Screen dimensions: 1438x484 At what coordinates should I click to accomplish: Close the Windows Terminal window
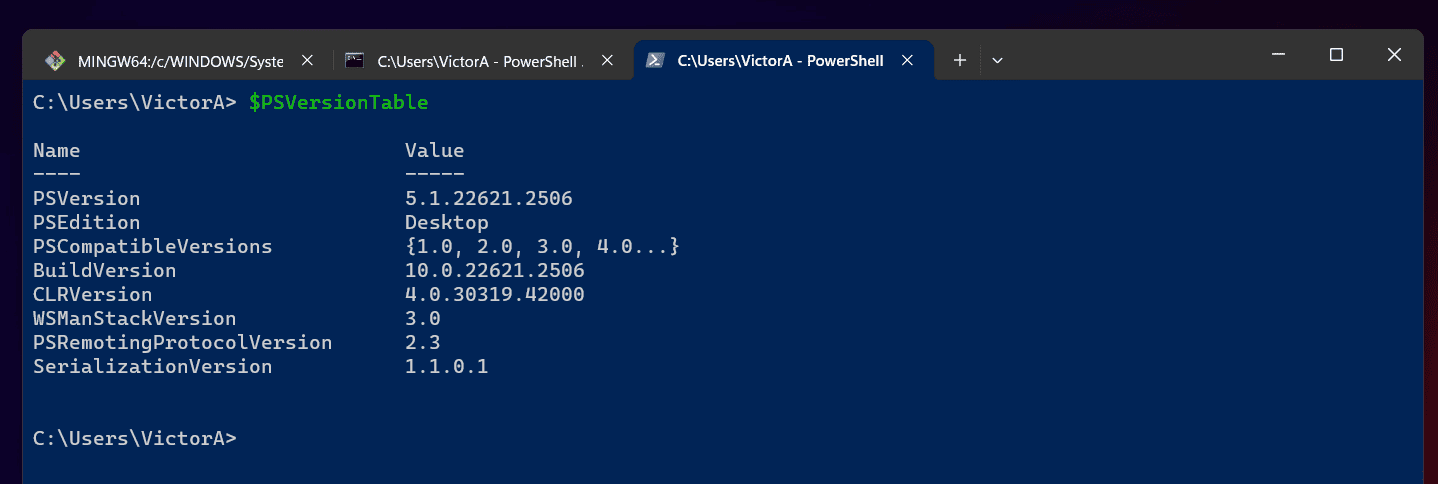point(1394,55)
